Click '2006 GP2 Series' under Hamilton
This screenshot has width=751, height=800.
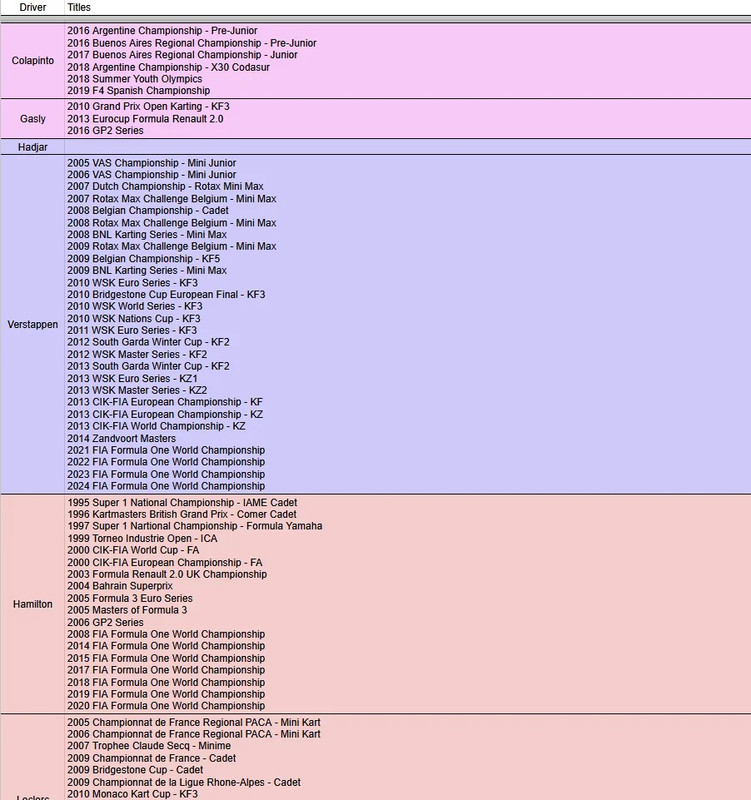click(106, 622)
